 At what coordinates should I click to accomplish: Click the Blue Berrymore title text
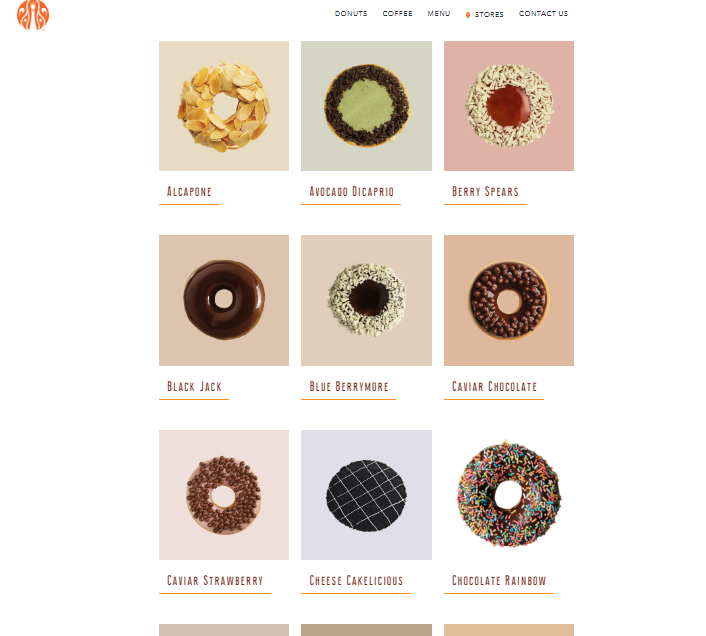coord(348,387)
